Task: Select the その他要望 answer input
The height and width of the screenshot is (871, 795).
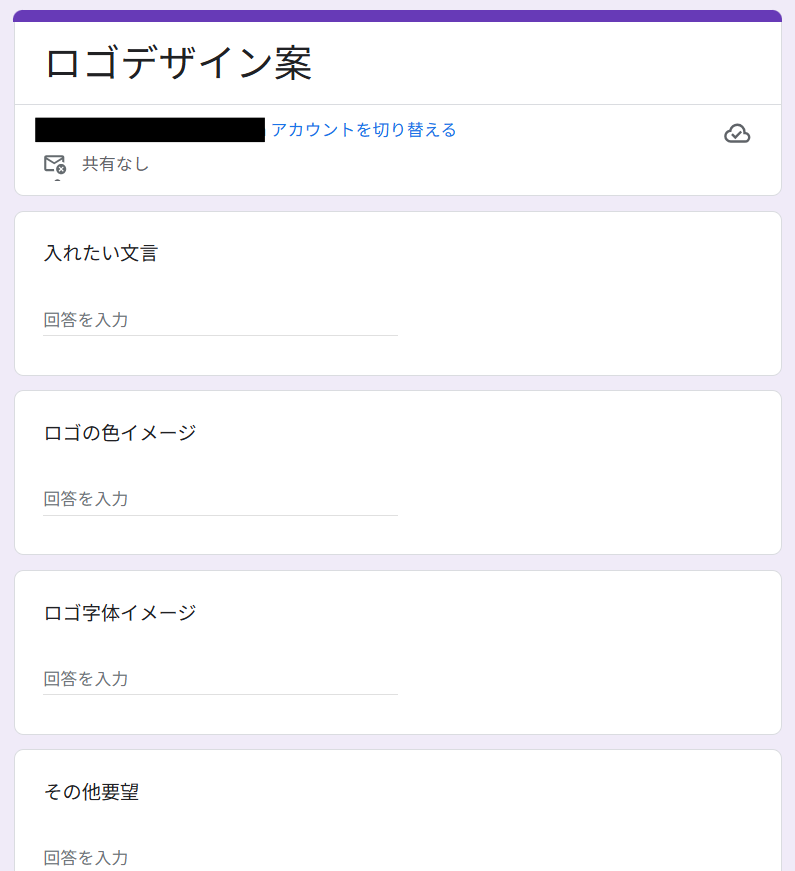Action: click(220, 857)
